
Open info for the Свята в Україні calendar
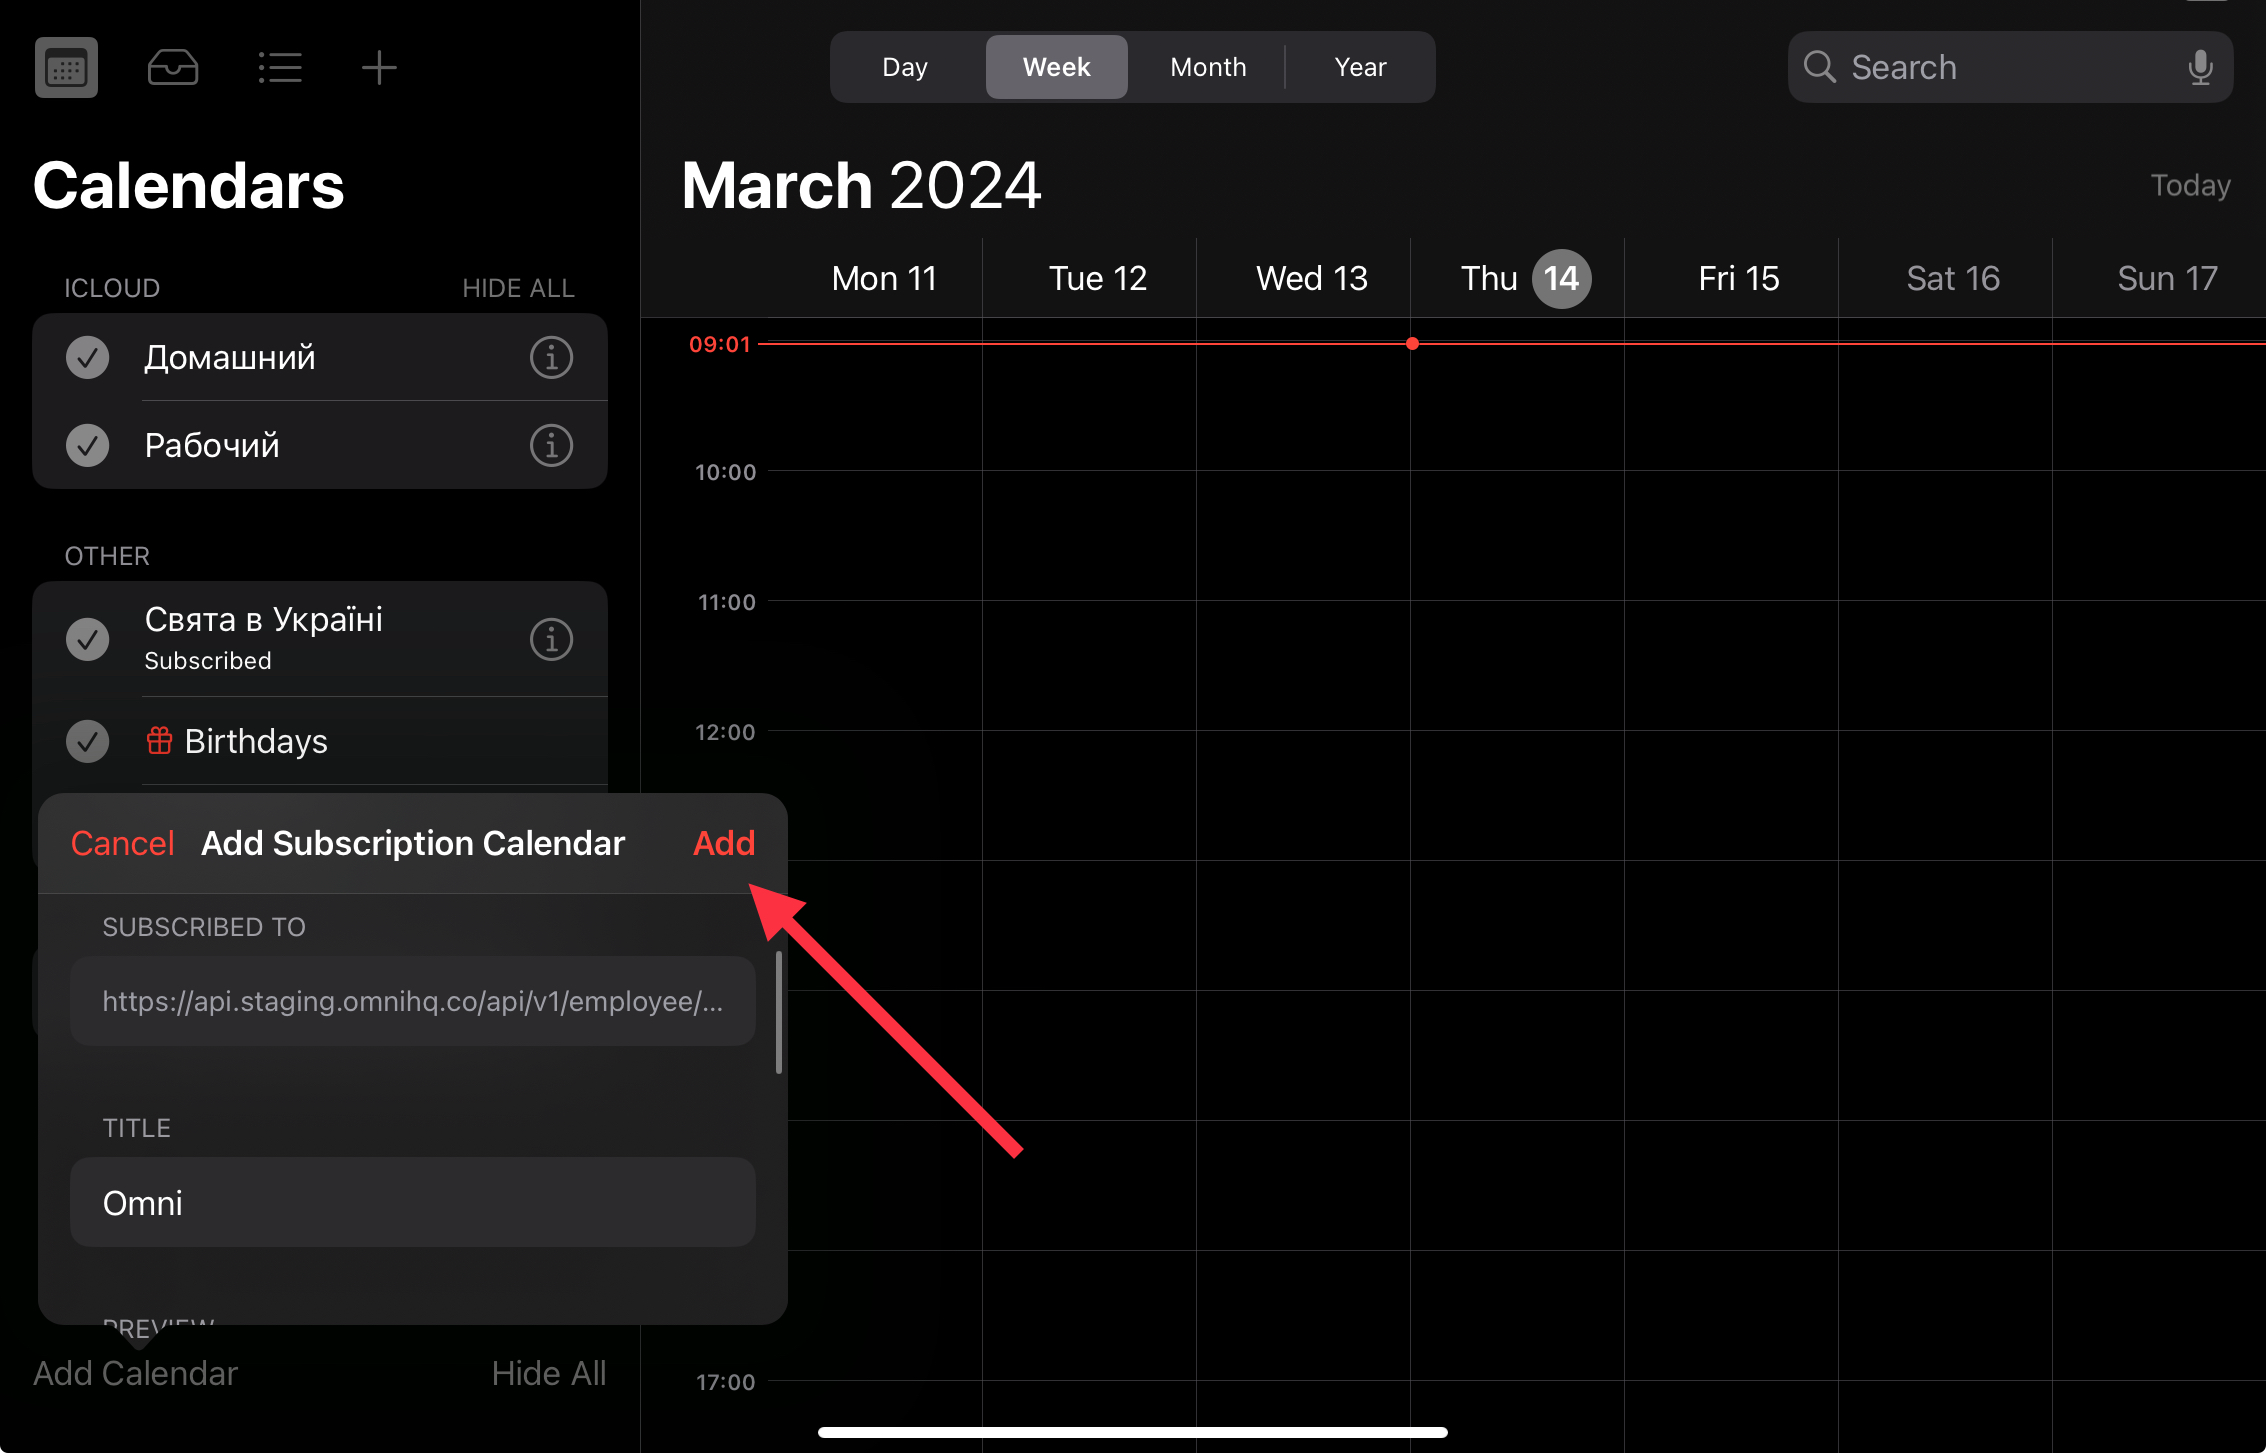pos(551,640)
